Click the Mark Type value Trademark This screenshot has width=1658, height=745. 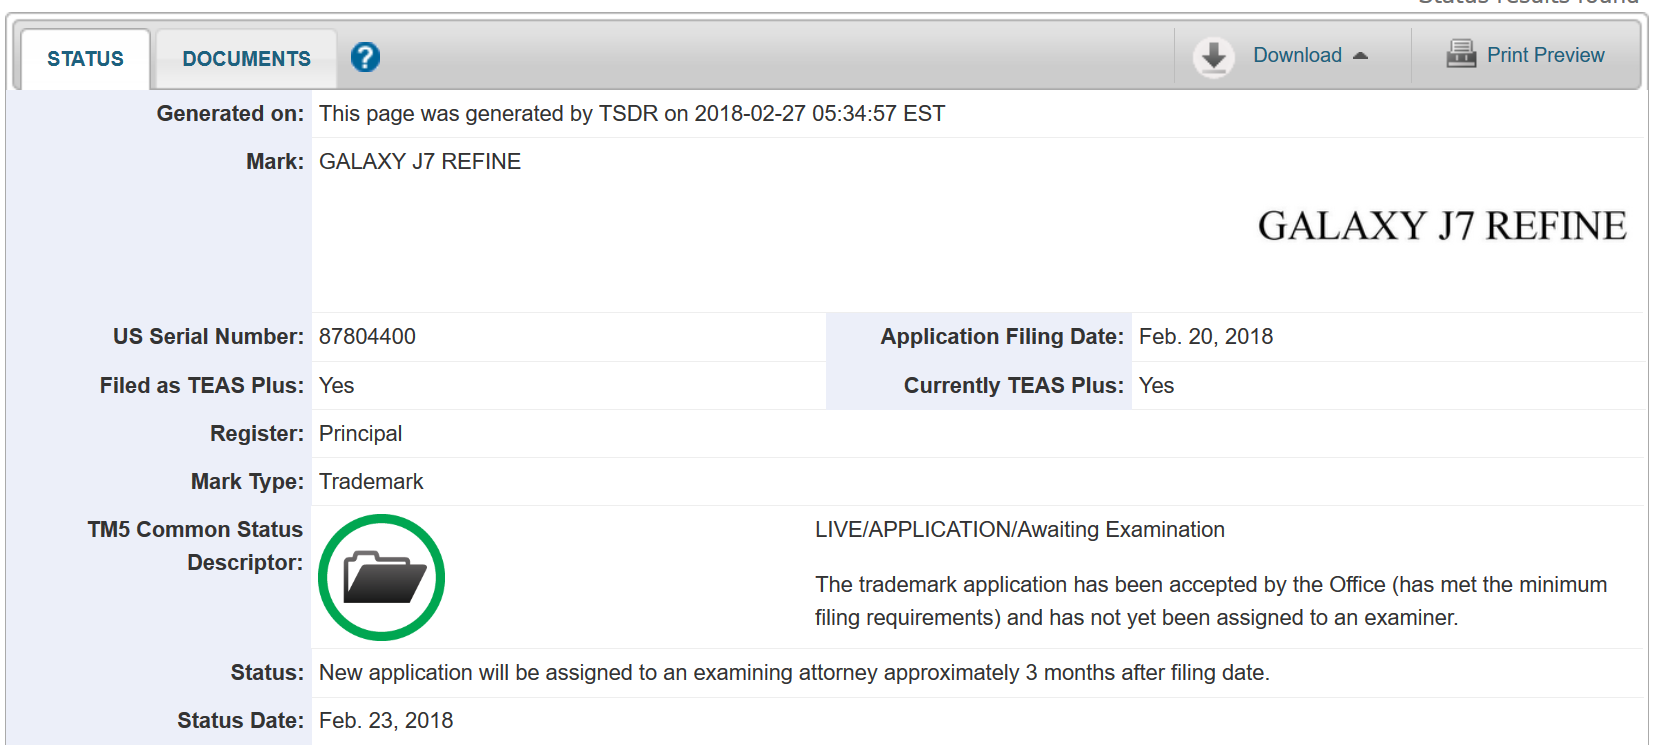pos(371,482)
